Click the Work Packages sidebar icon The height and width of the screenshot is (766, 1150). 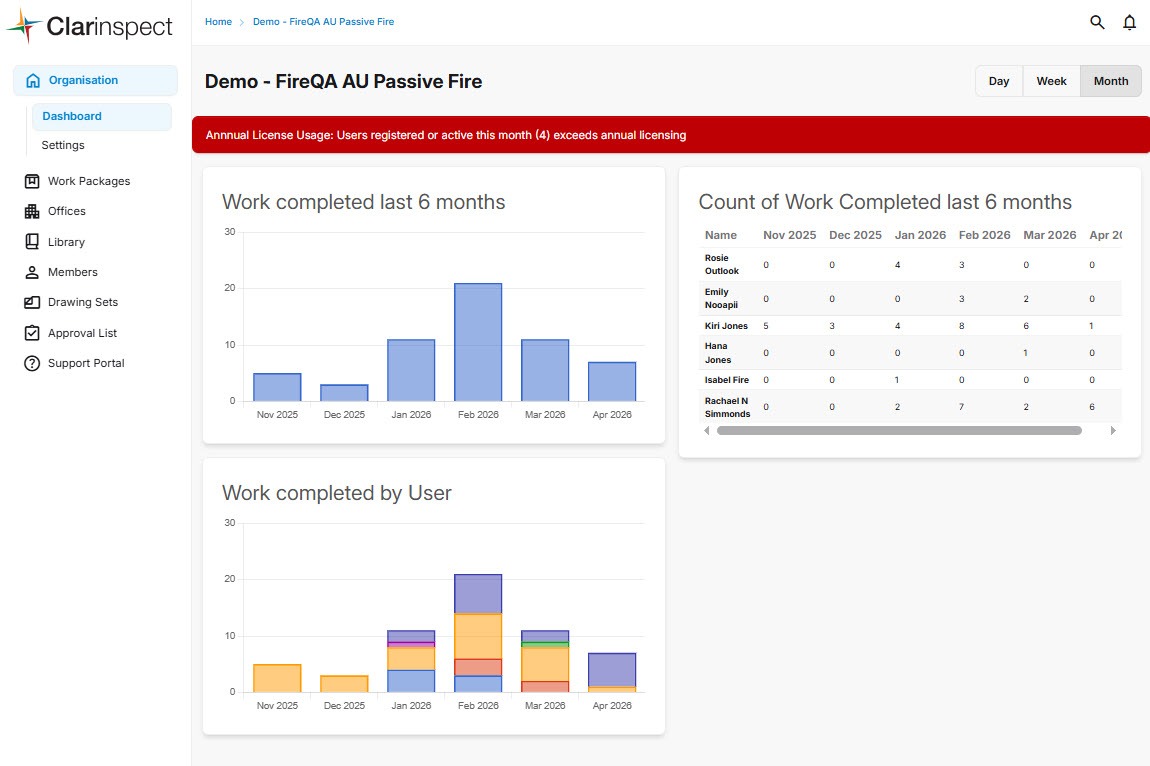tap(31, 181)
